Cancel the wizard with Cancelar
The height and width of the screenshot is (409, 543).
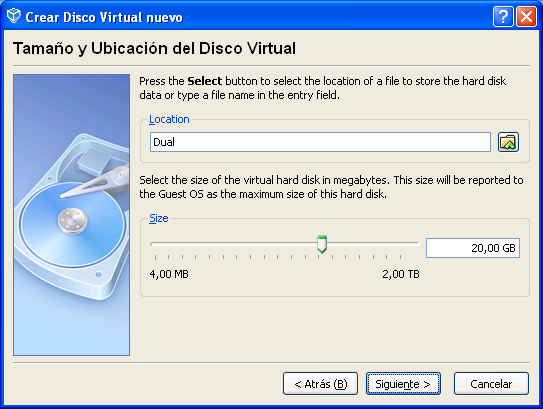click(x=491, y=384)
